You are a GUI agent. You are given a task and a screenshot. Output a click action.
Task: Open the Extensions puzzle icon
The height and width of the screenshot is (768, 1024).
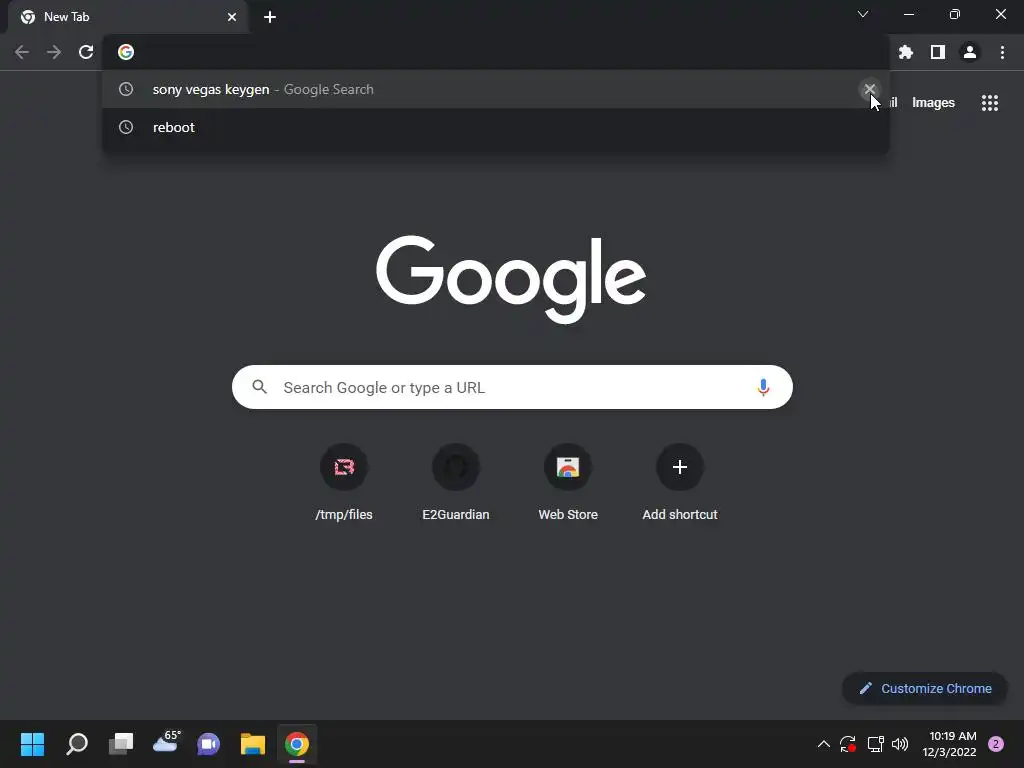coord(905,52)
